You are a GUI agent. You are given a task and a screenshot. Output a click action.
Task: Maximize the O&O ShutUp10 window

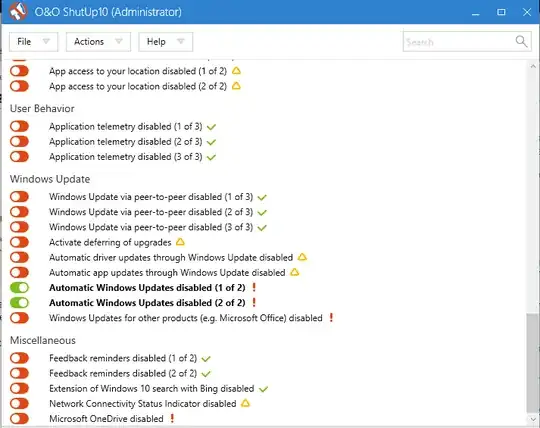click(501, 12)
